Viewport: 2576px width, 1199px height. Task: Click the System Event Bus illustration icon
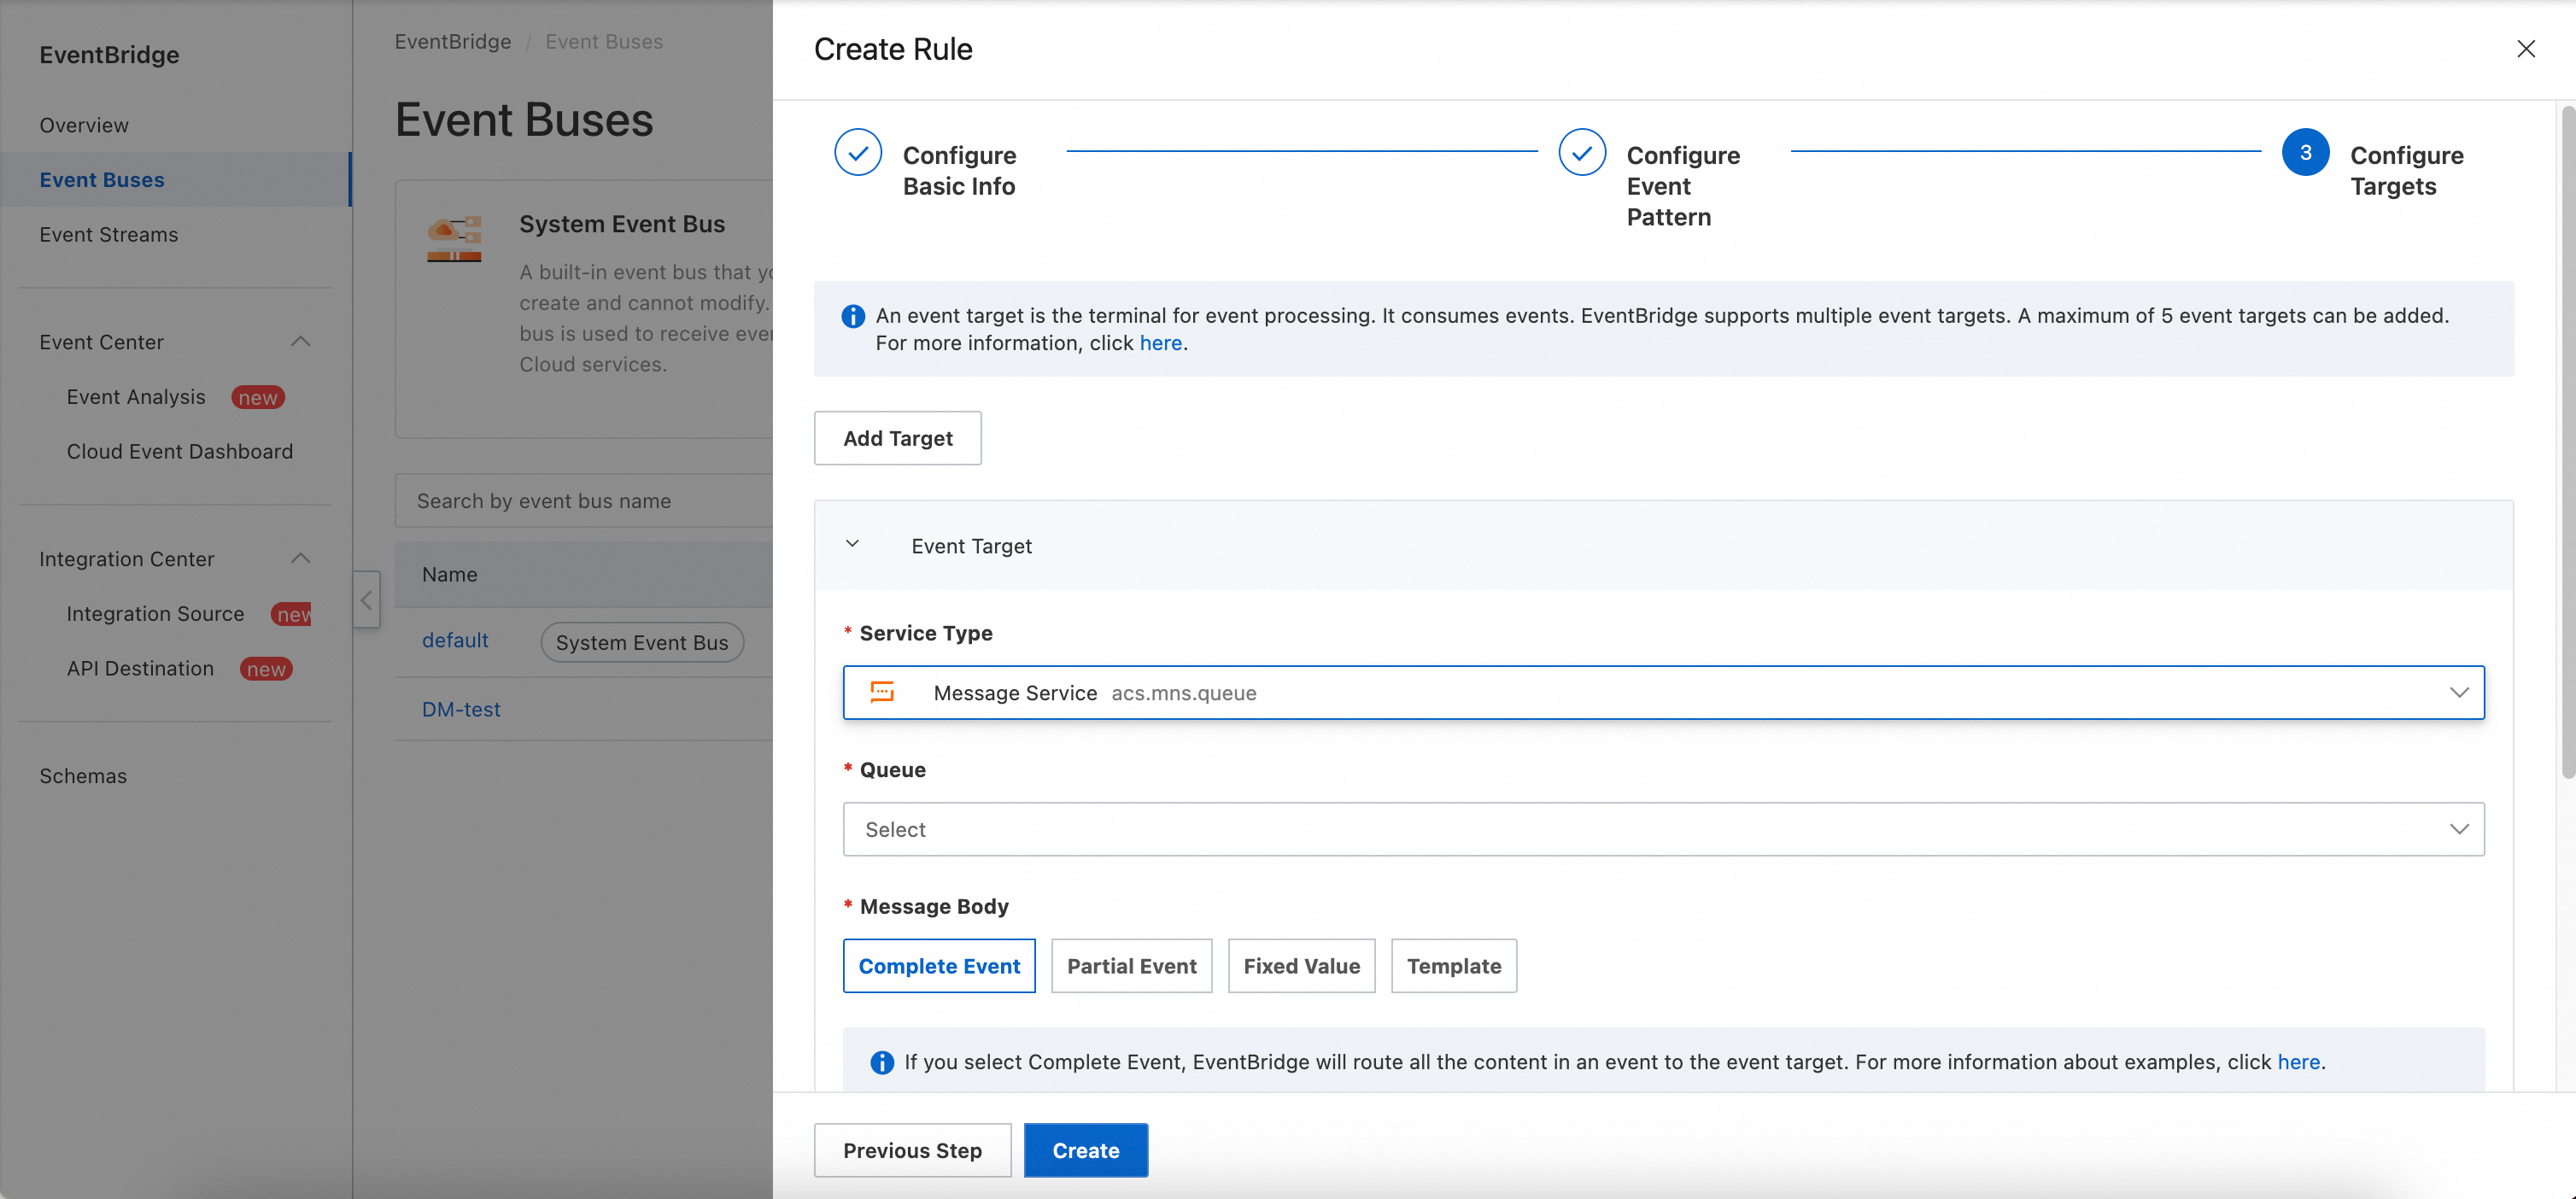click(x=454, y=238)
